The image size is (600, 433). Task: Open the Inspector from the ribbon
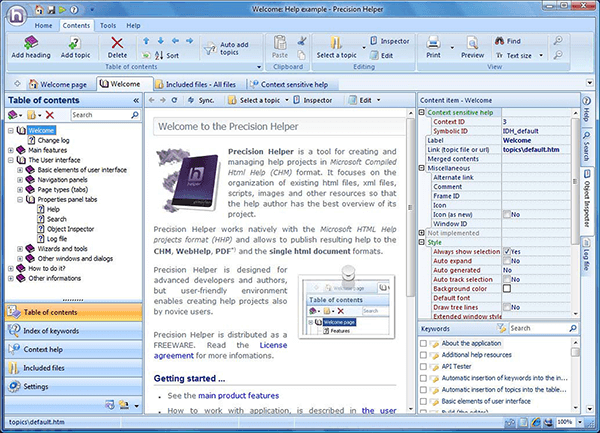[x=391, y=41]
